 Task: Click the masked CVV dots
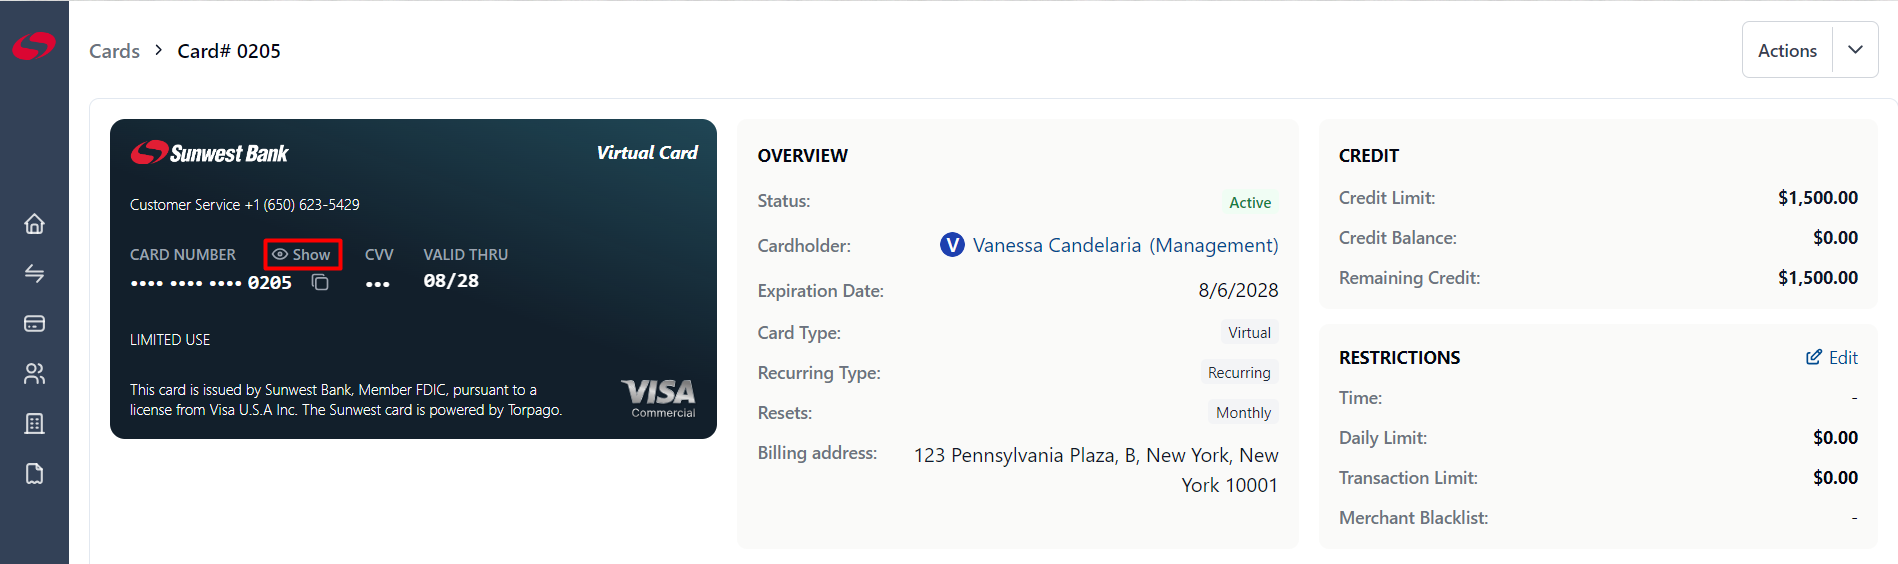377,284
